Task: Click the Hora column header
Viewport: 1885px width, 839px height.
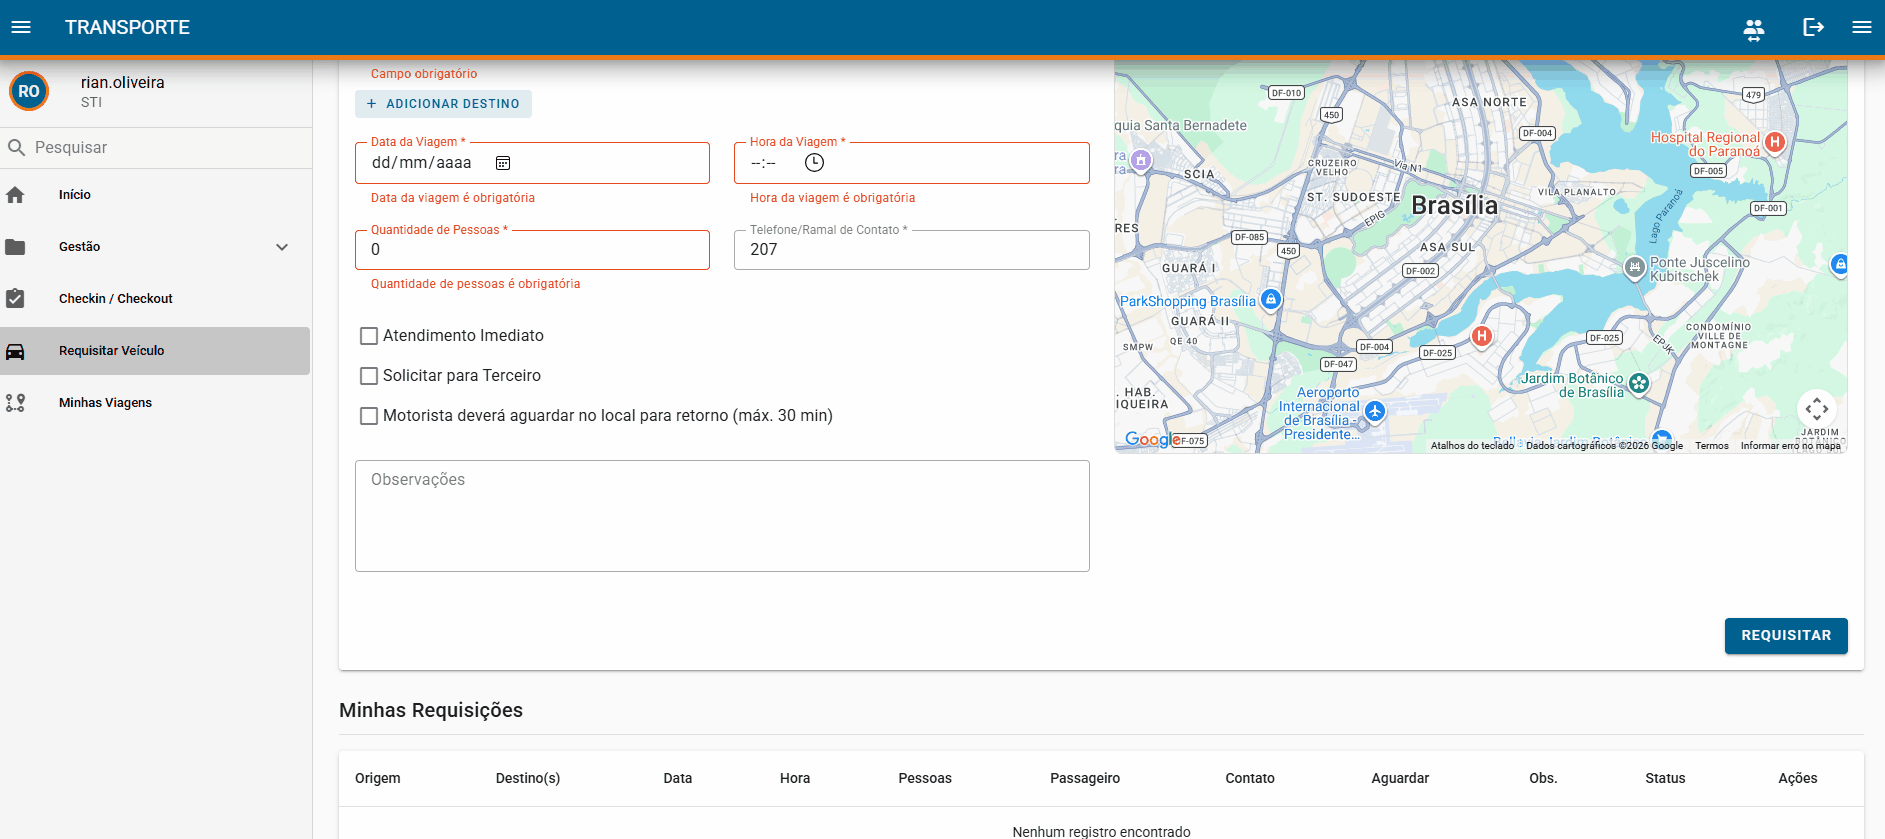Action: tap(795, 778)
